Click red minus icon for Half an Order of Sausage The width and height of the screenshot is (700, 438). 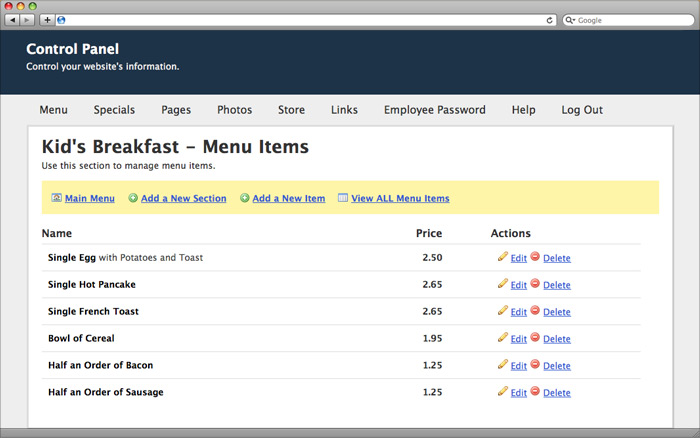(535, 391)
